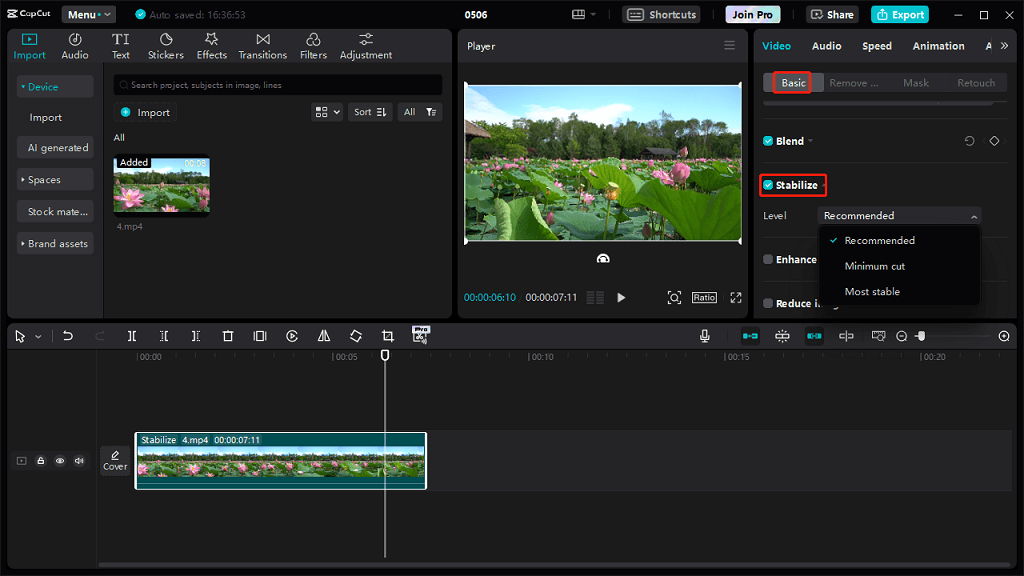Click the timeline zoom slider handle
This screenshot has width=1024, height=576.
(921, 336)
